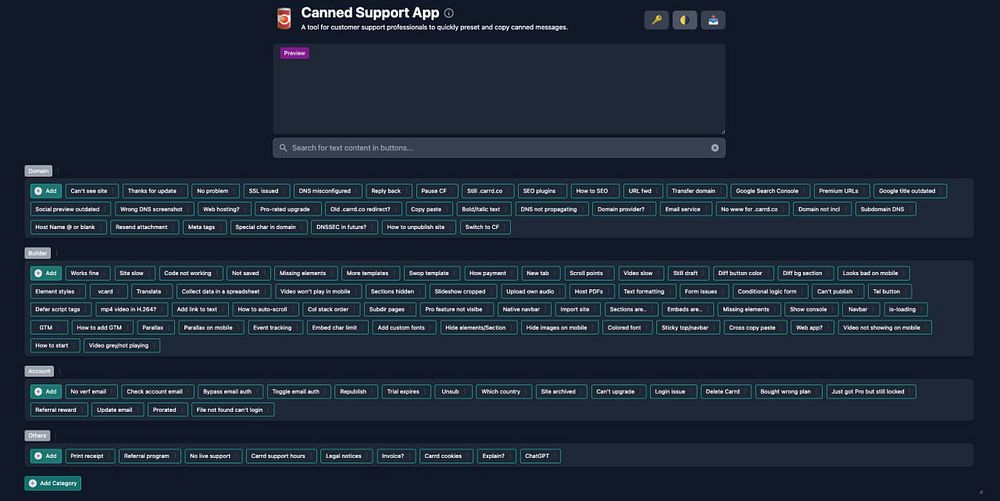1000x501 pixels.
Task: Select Wrong DNS screenshot message
Action: [x=154, y=209]
